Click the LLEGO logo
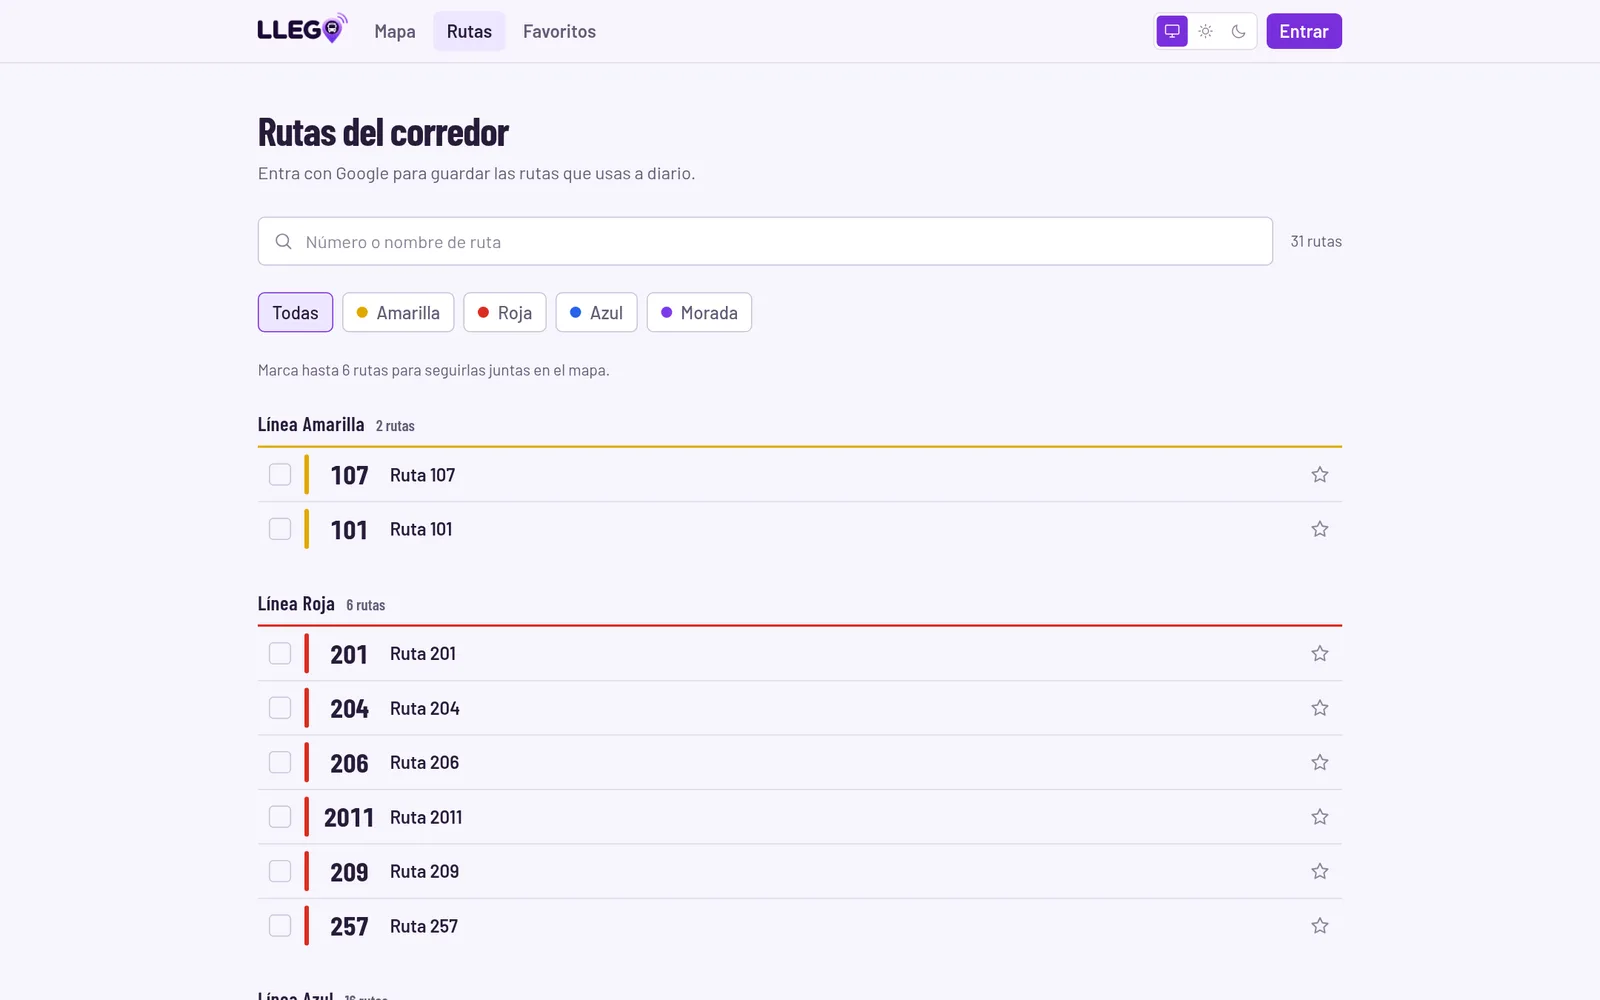Image resolution: width=1600 pixels, height=1000 pixels. click(302, 30)
